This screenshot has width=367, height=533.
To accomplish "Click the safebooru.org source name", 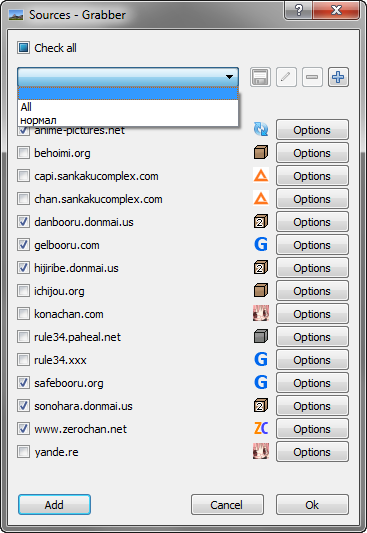I will (x=69, y=383).
